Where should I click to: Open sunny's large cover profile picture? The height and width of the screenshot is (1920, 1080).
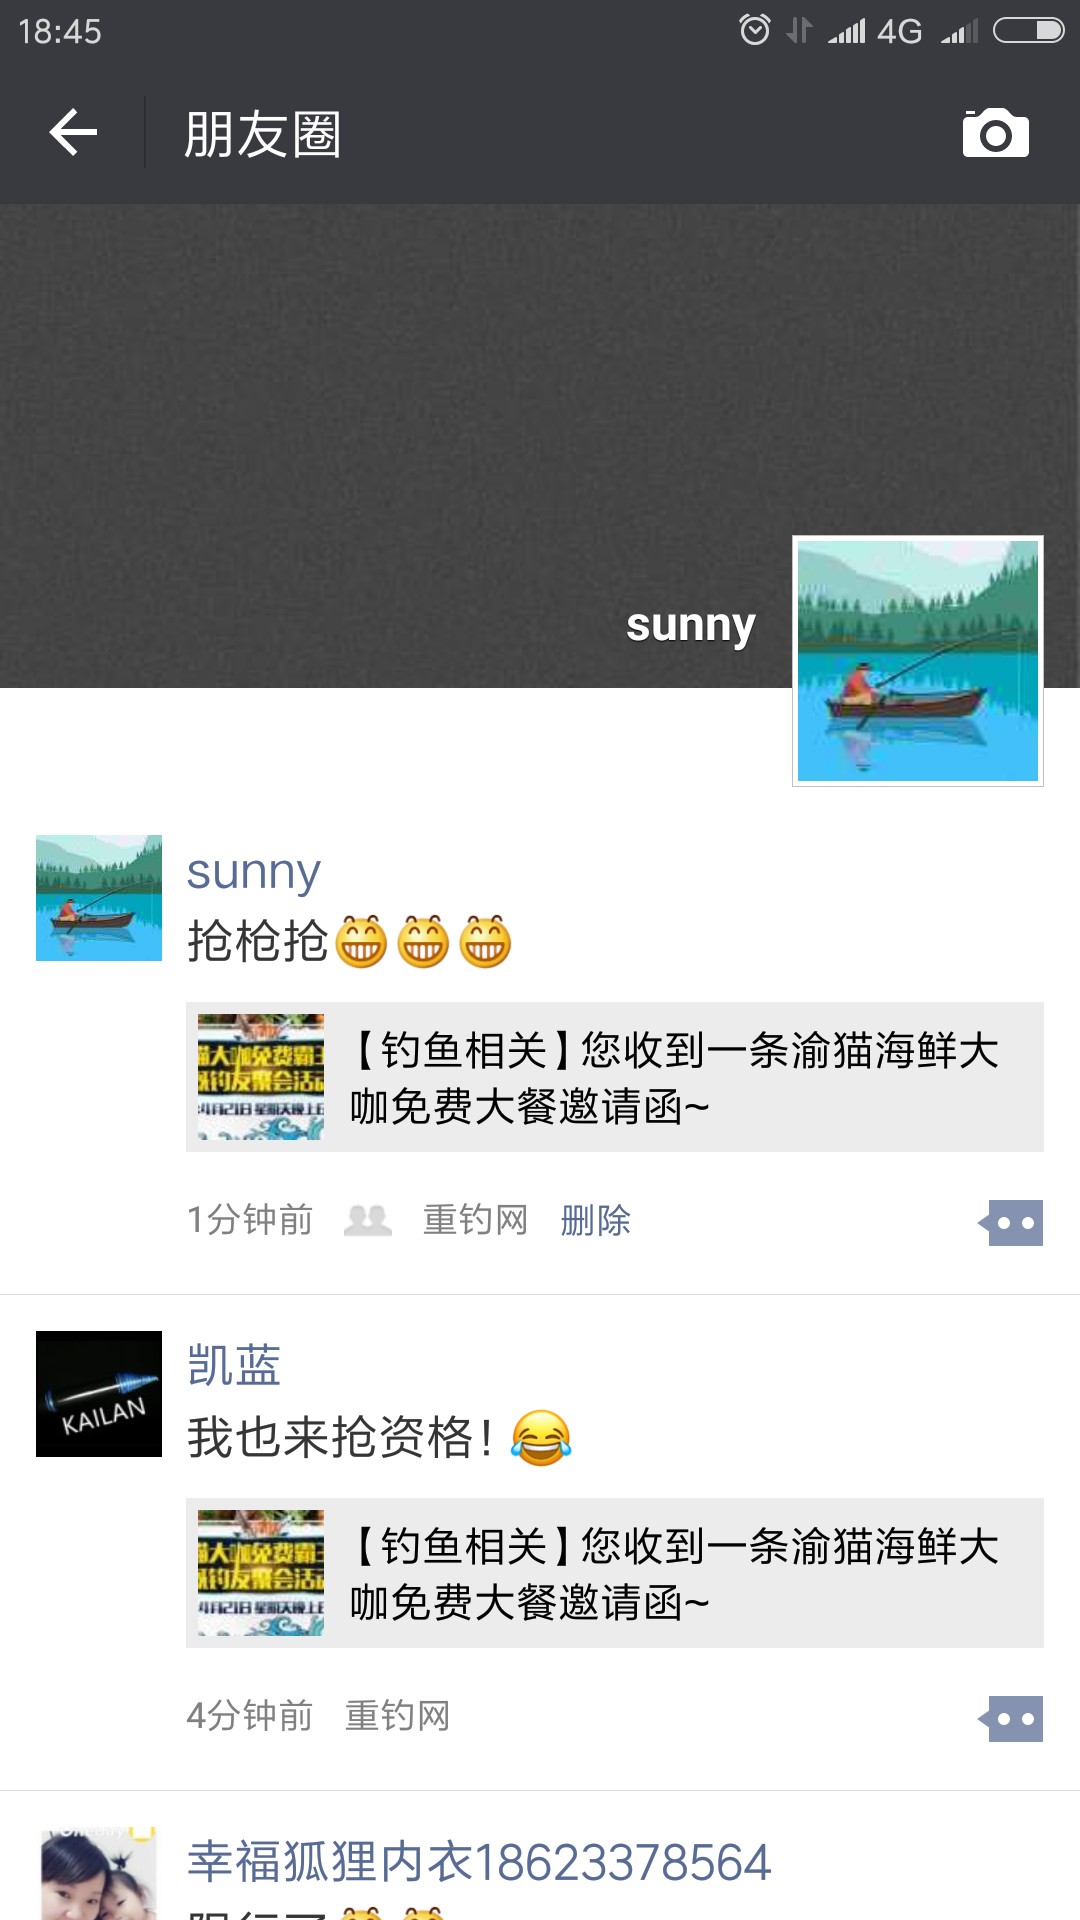[x=918, y=661]
